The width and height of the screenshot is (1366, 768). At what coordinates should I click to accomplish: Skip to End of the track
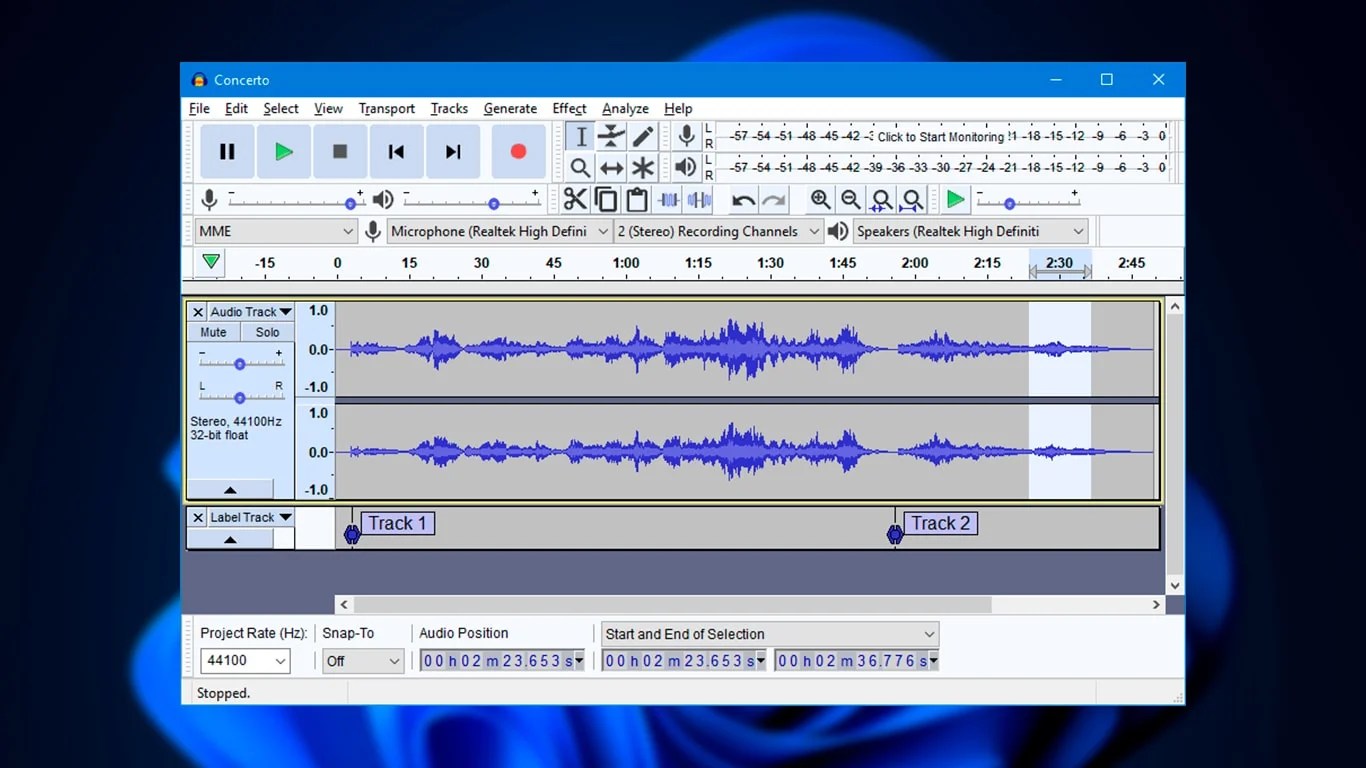pos(453,152)
